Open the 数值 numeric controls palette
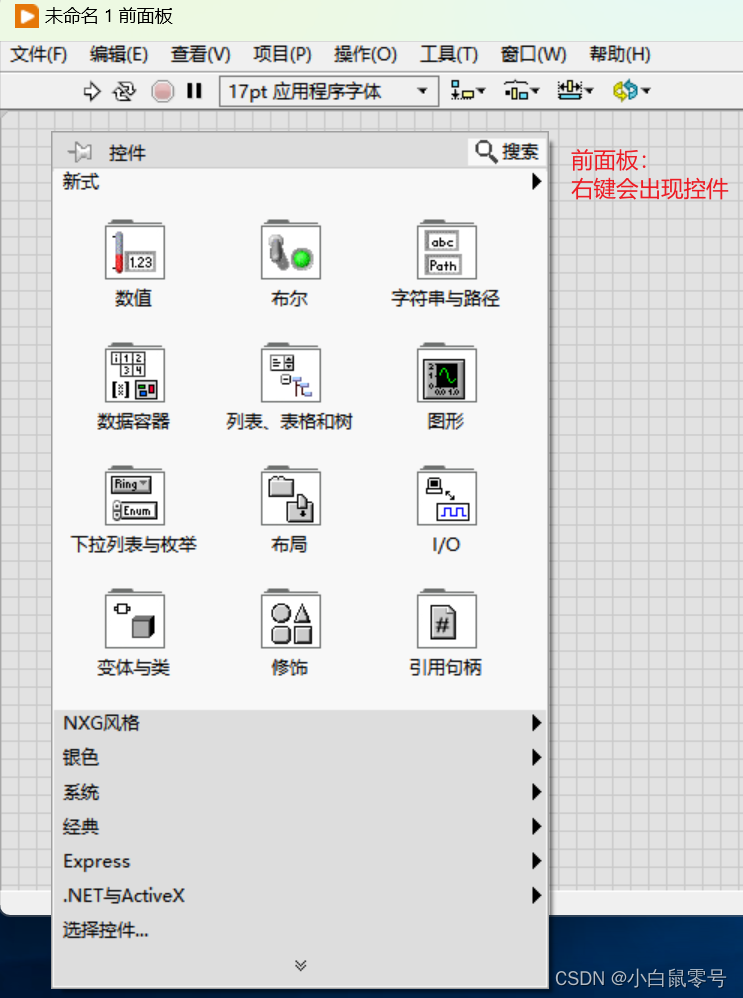The width and height of the screenshot is (743, 998). coord(134,250)
